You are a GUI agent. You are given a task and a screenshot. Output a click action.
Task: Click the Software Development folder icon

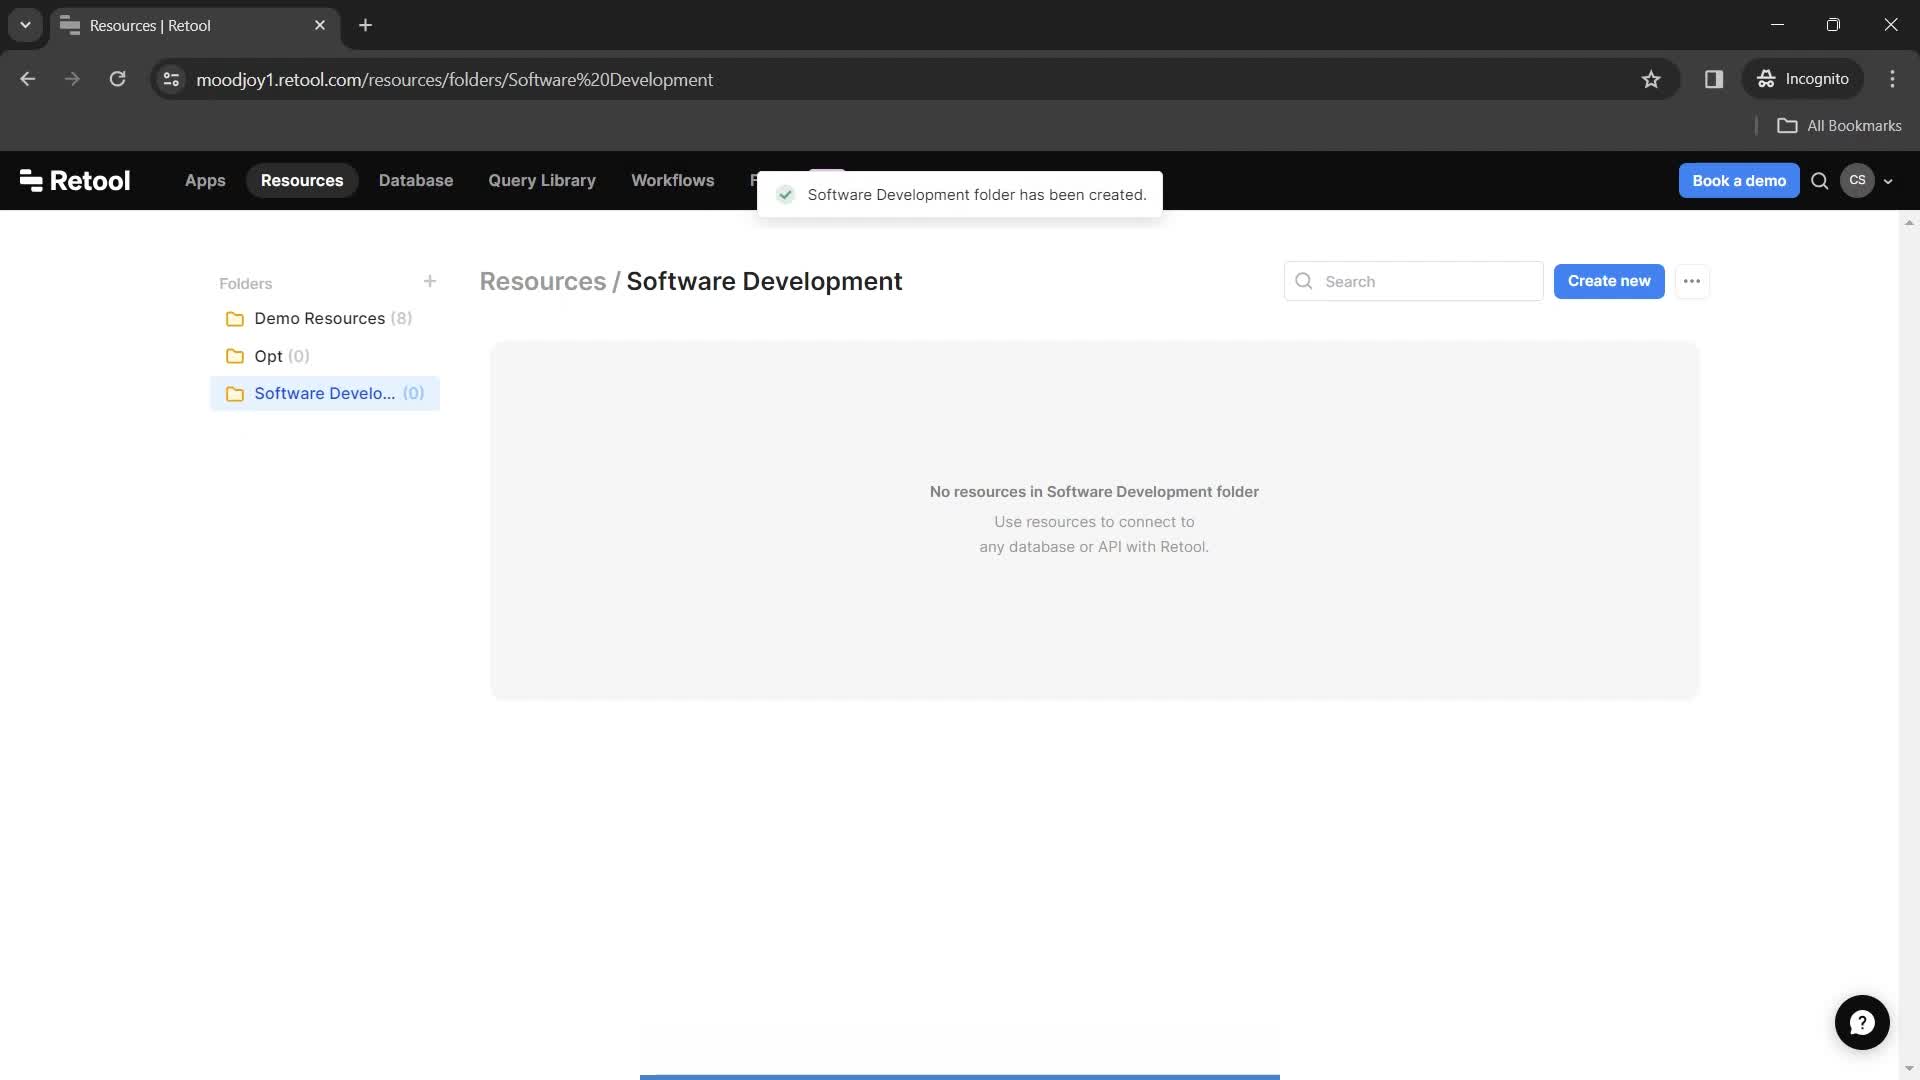click(x=235, y=392)
